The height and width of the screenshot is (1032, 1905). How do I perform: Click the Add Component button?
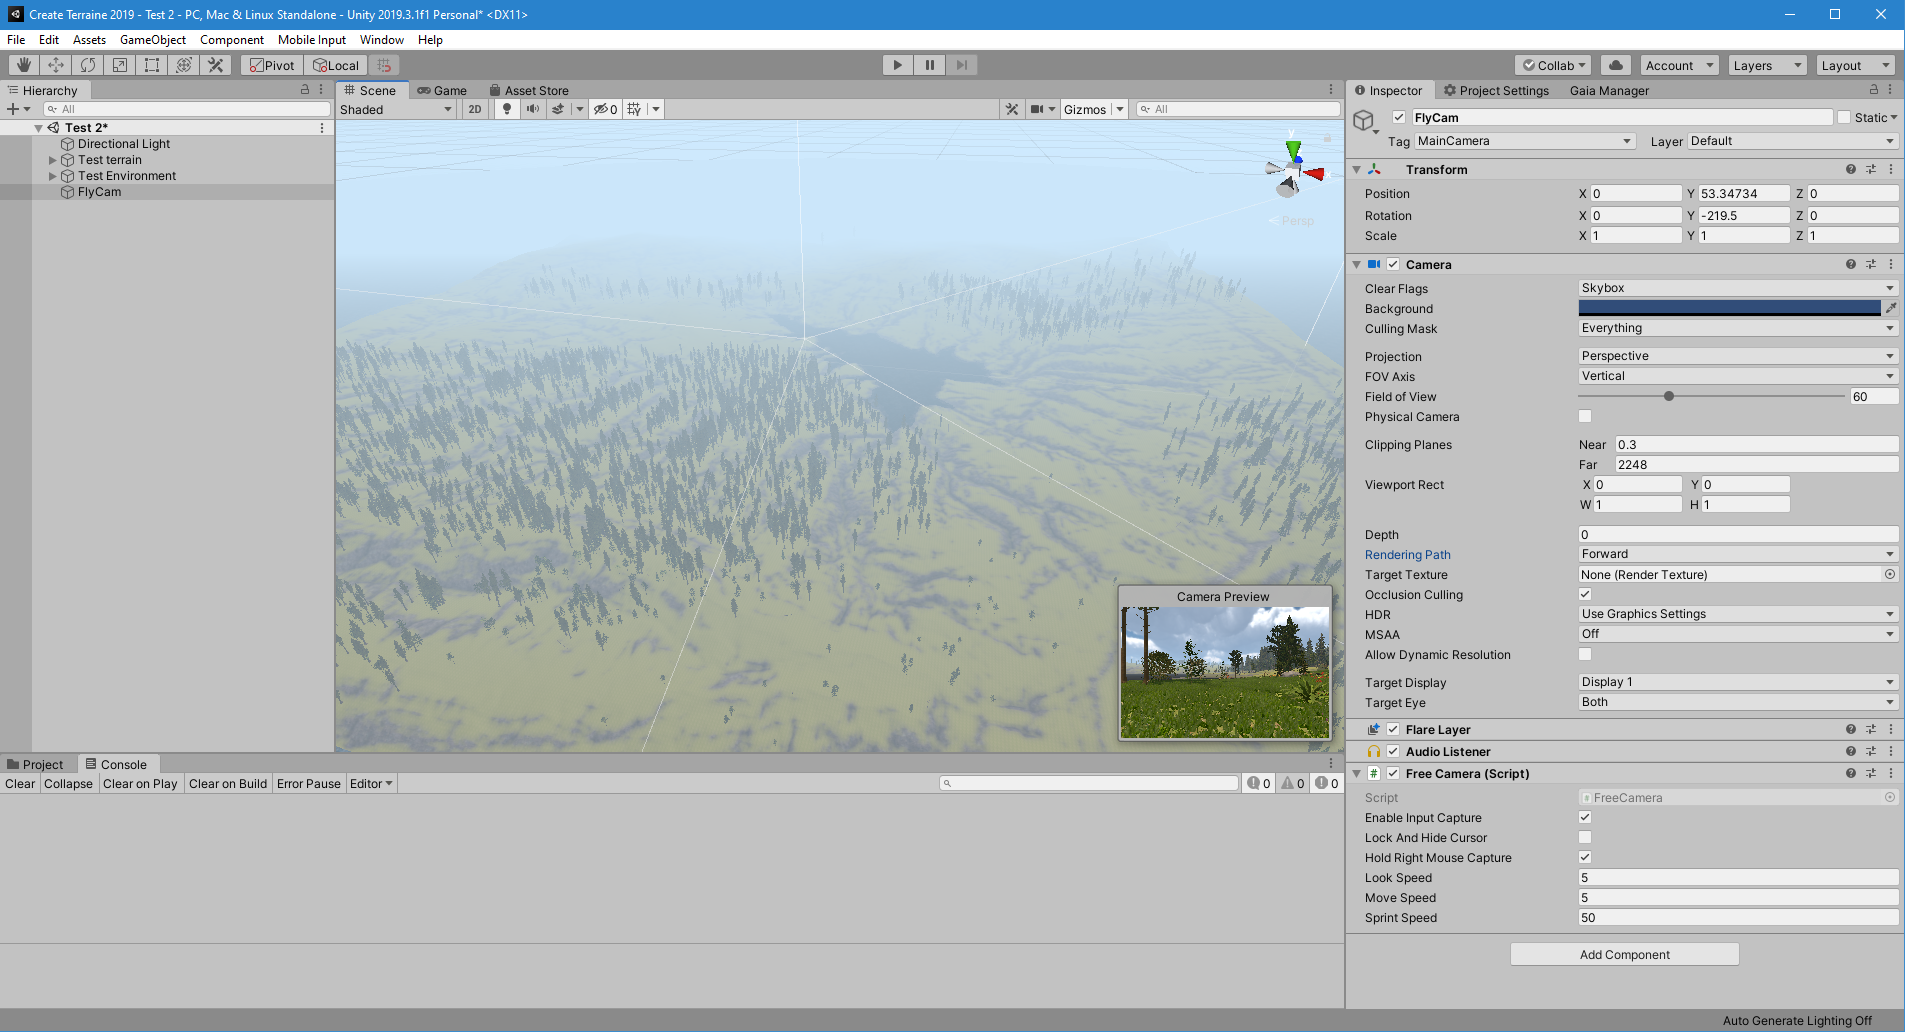pyautogui.click(x=1624, y=954)
